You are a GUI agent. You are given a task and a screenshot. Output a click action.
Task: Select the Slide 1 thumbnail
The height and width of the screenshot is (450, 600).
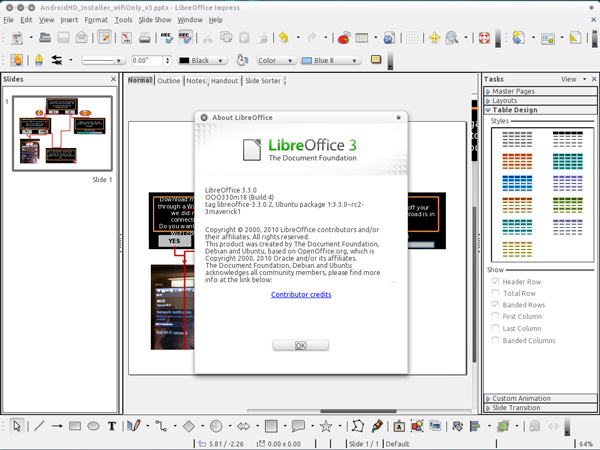pyautogui.click(x=62, y=133)
